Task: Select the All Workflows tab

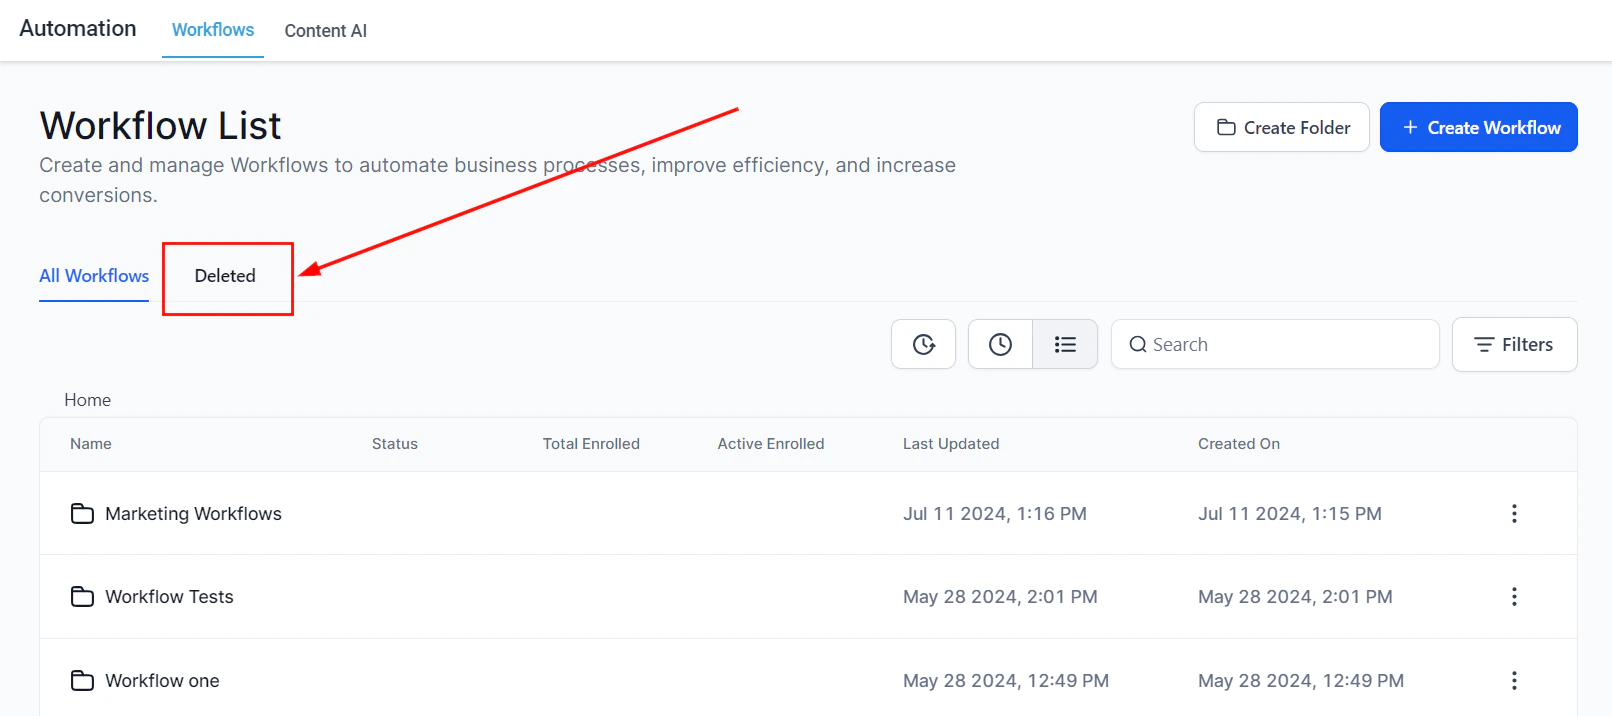Action: click(94, 276)
